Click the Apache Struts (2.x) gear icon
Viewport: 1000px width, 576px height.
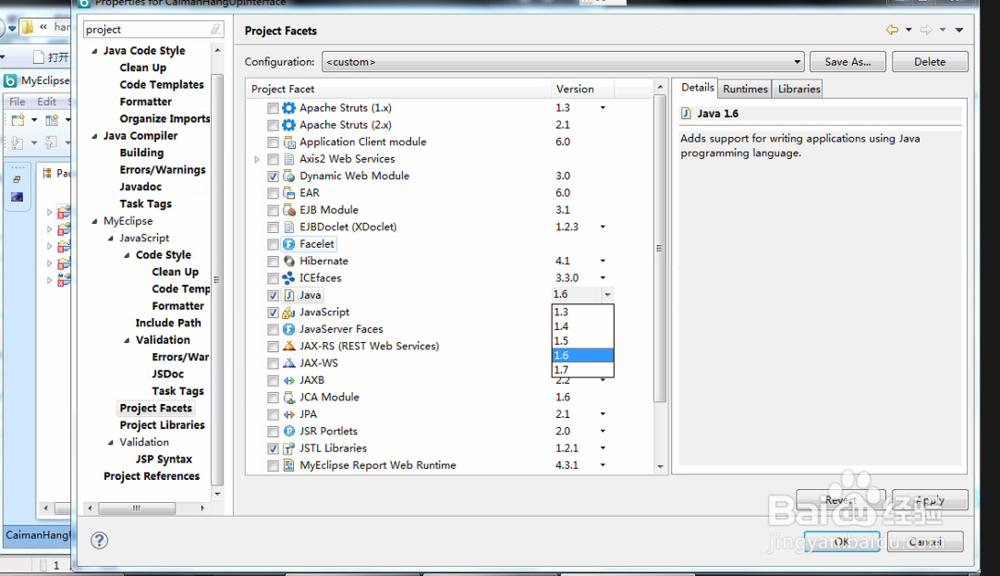point(289,125)
